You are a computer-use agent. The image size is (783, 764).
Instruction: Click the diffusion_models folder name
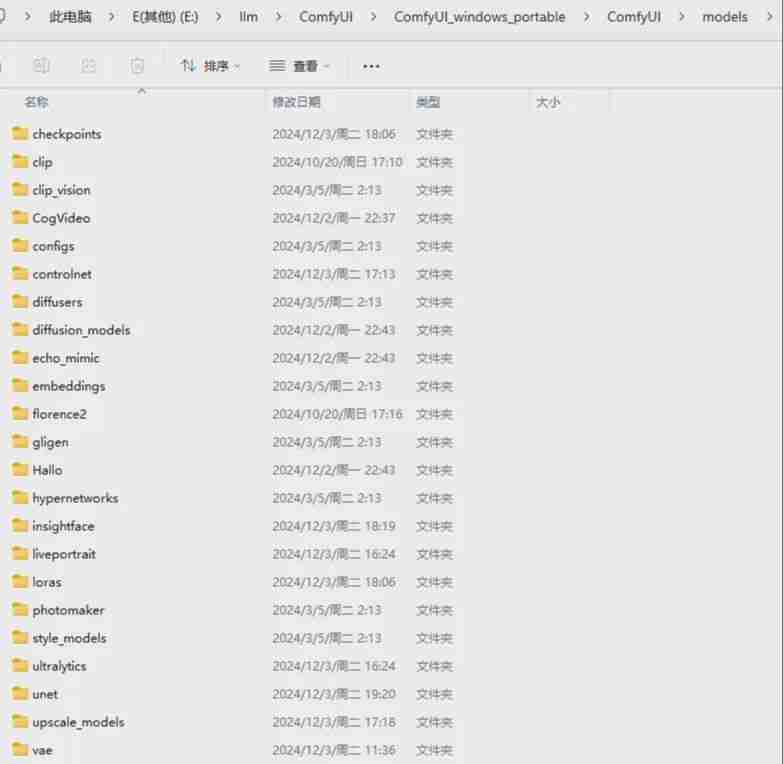[81, 330]
